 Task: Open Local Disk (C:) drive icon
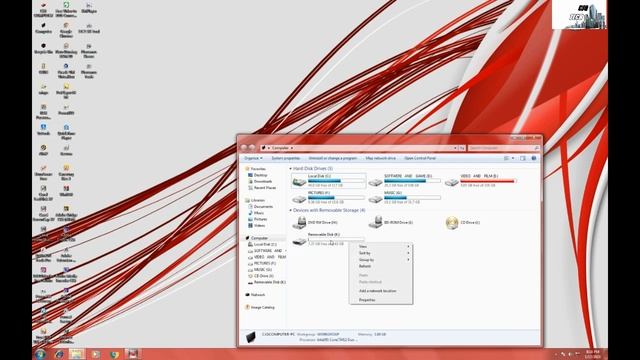[x=299, y=182]
